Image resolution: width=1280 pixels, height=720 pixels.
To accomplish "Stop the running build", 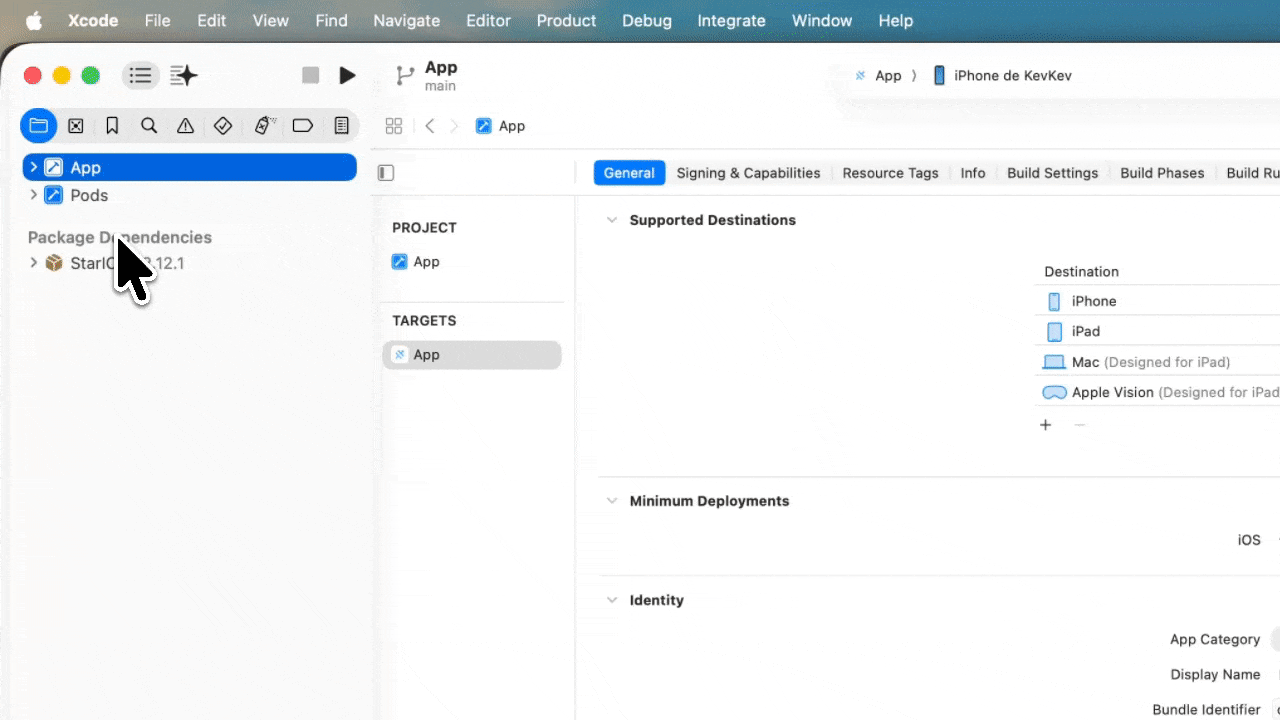I will click(x=311, y=75).
